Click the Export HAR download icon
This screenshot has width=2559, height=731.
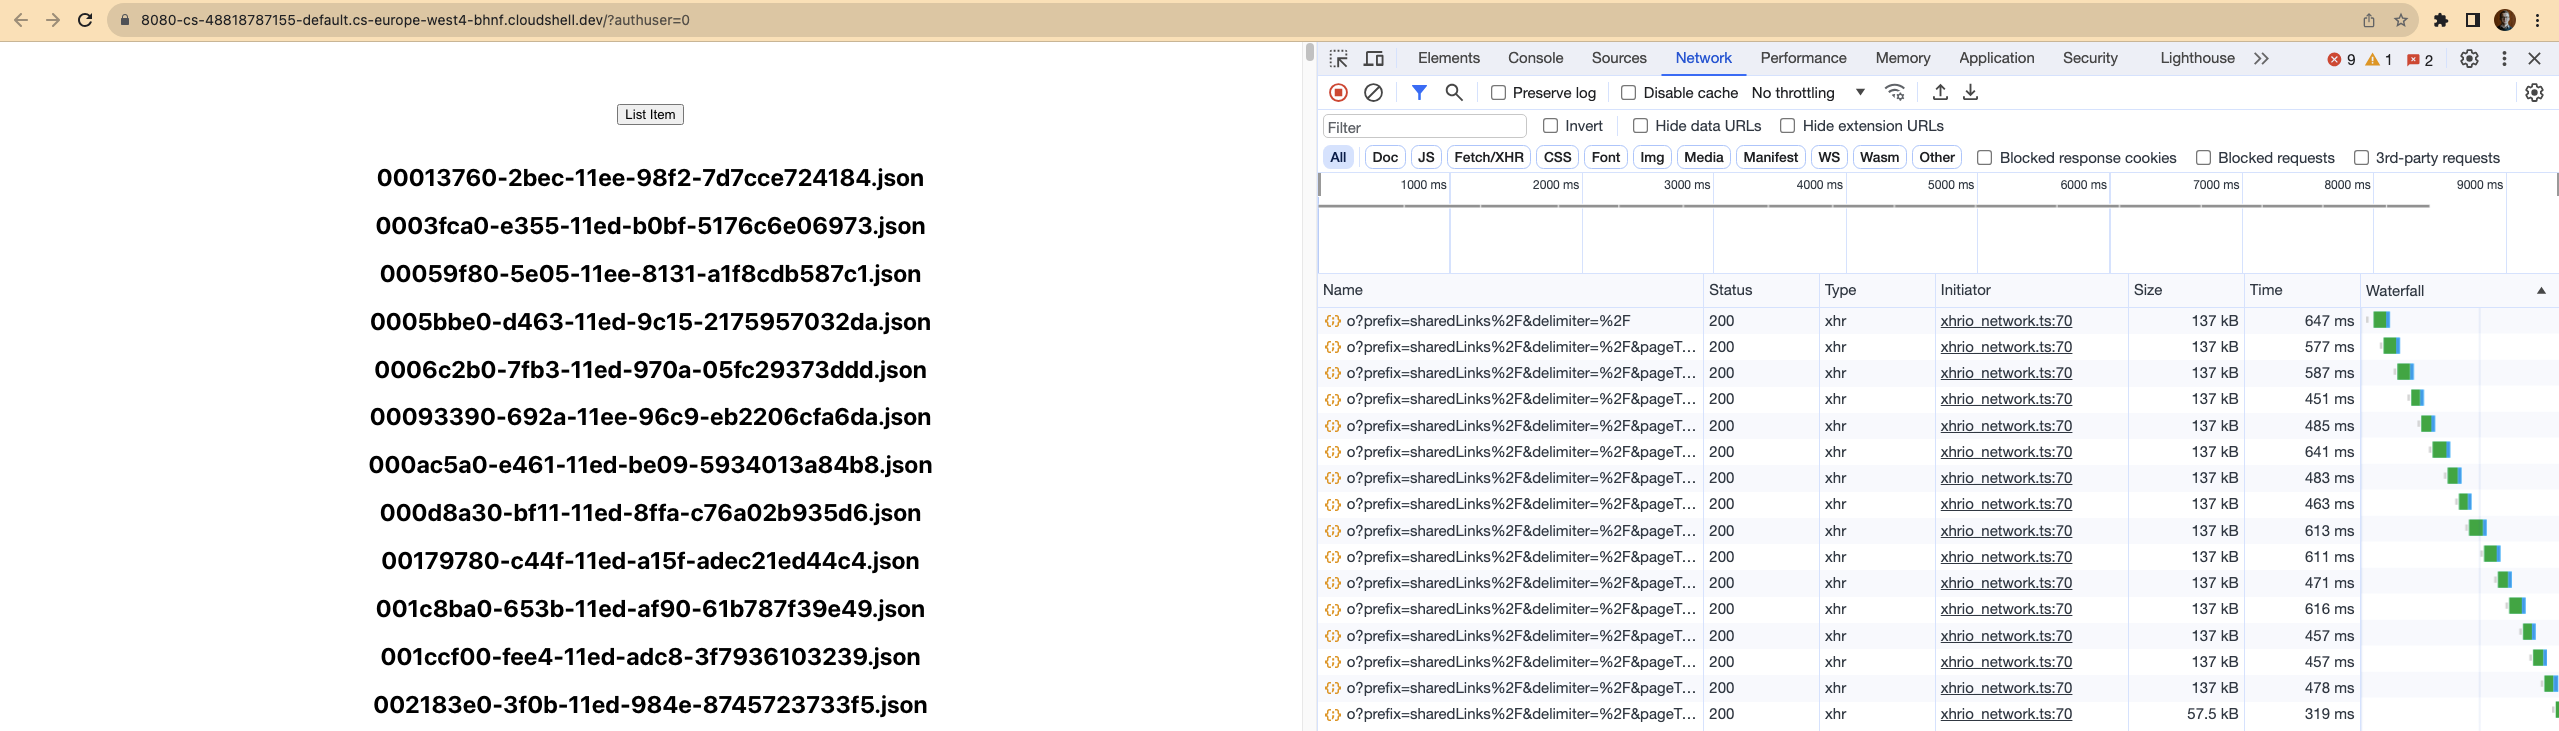click(x=1970, y=92)
